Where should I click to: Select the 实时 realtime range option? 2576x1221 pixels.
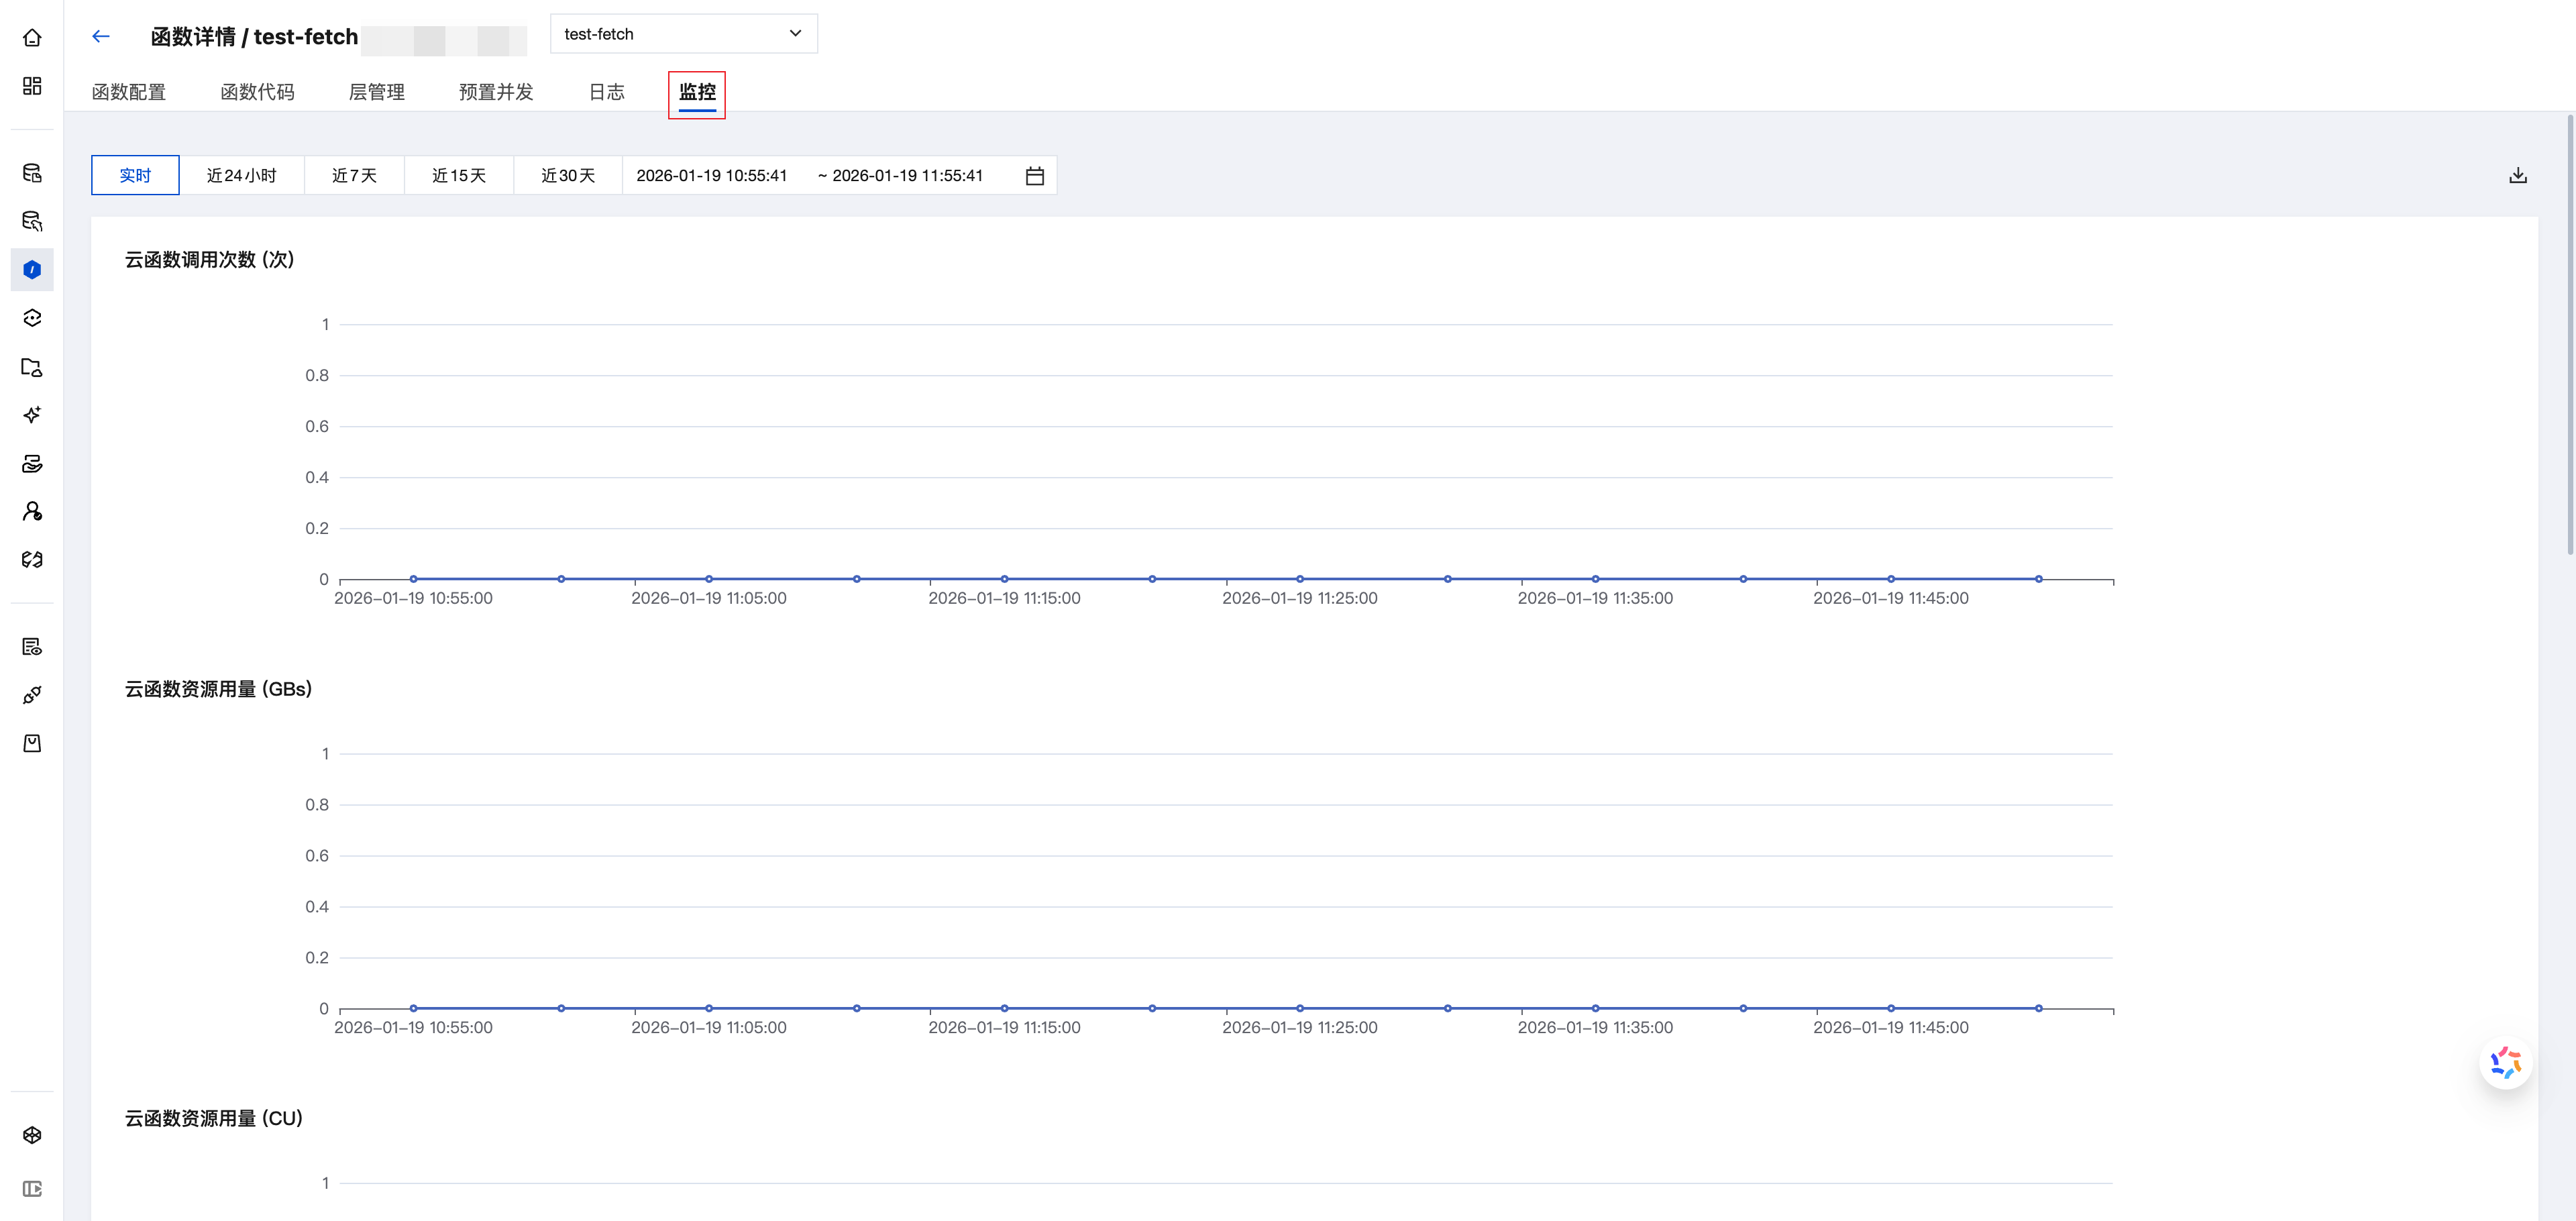pos(135,176)
